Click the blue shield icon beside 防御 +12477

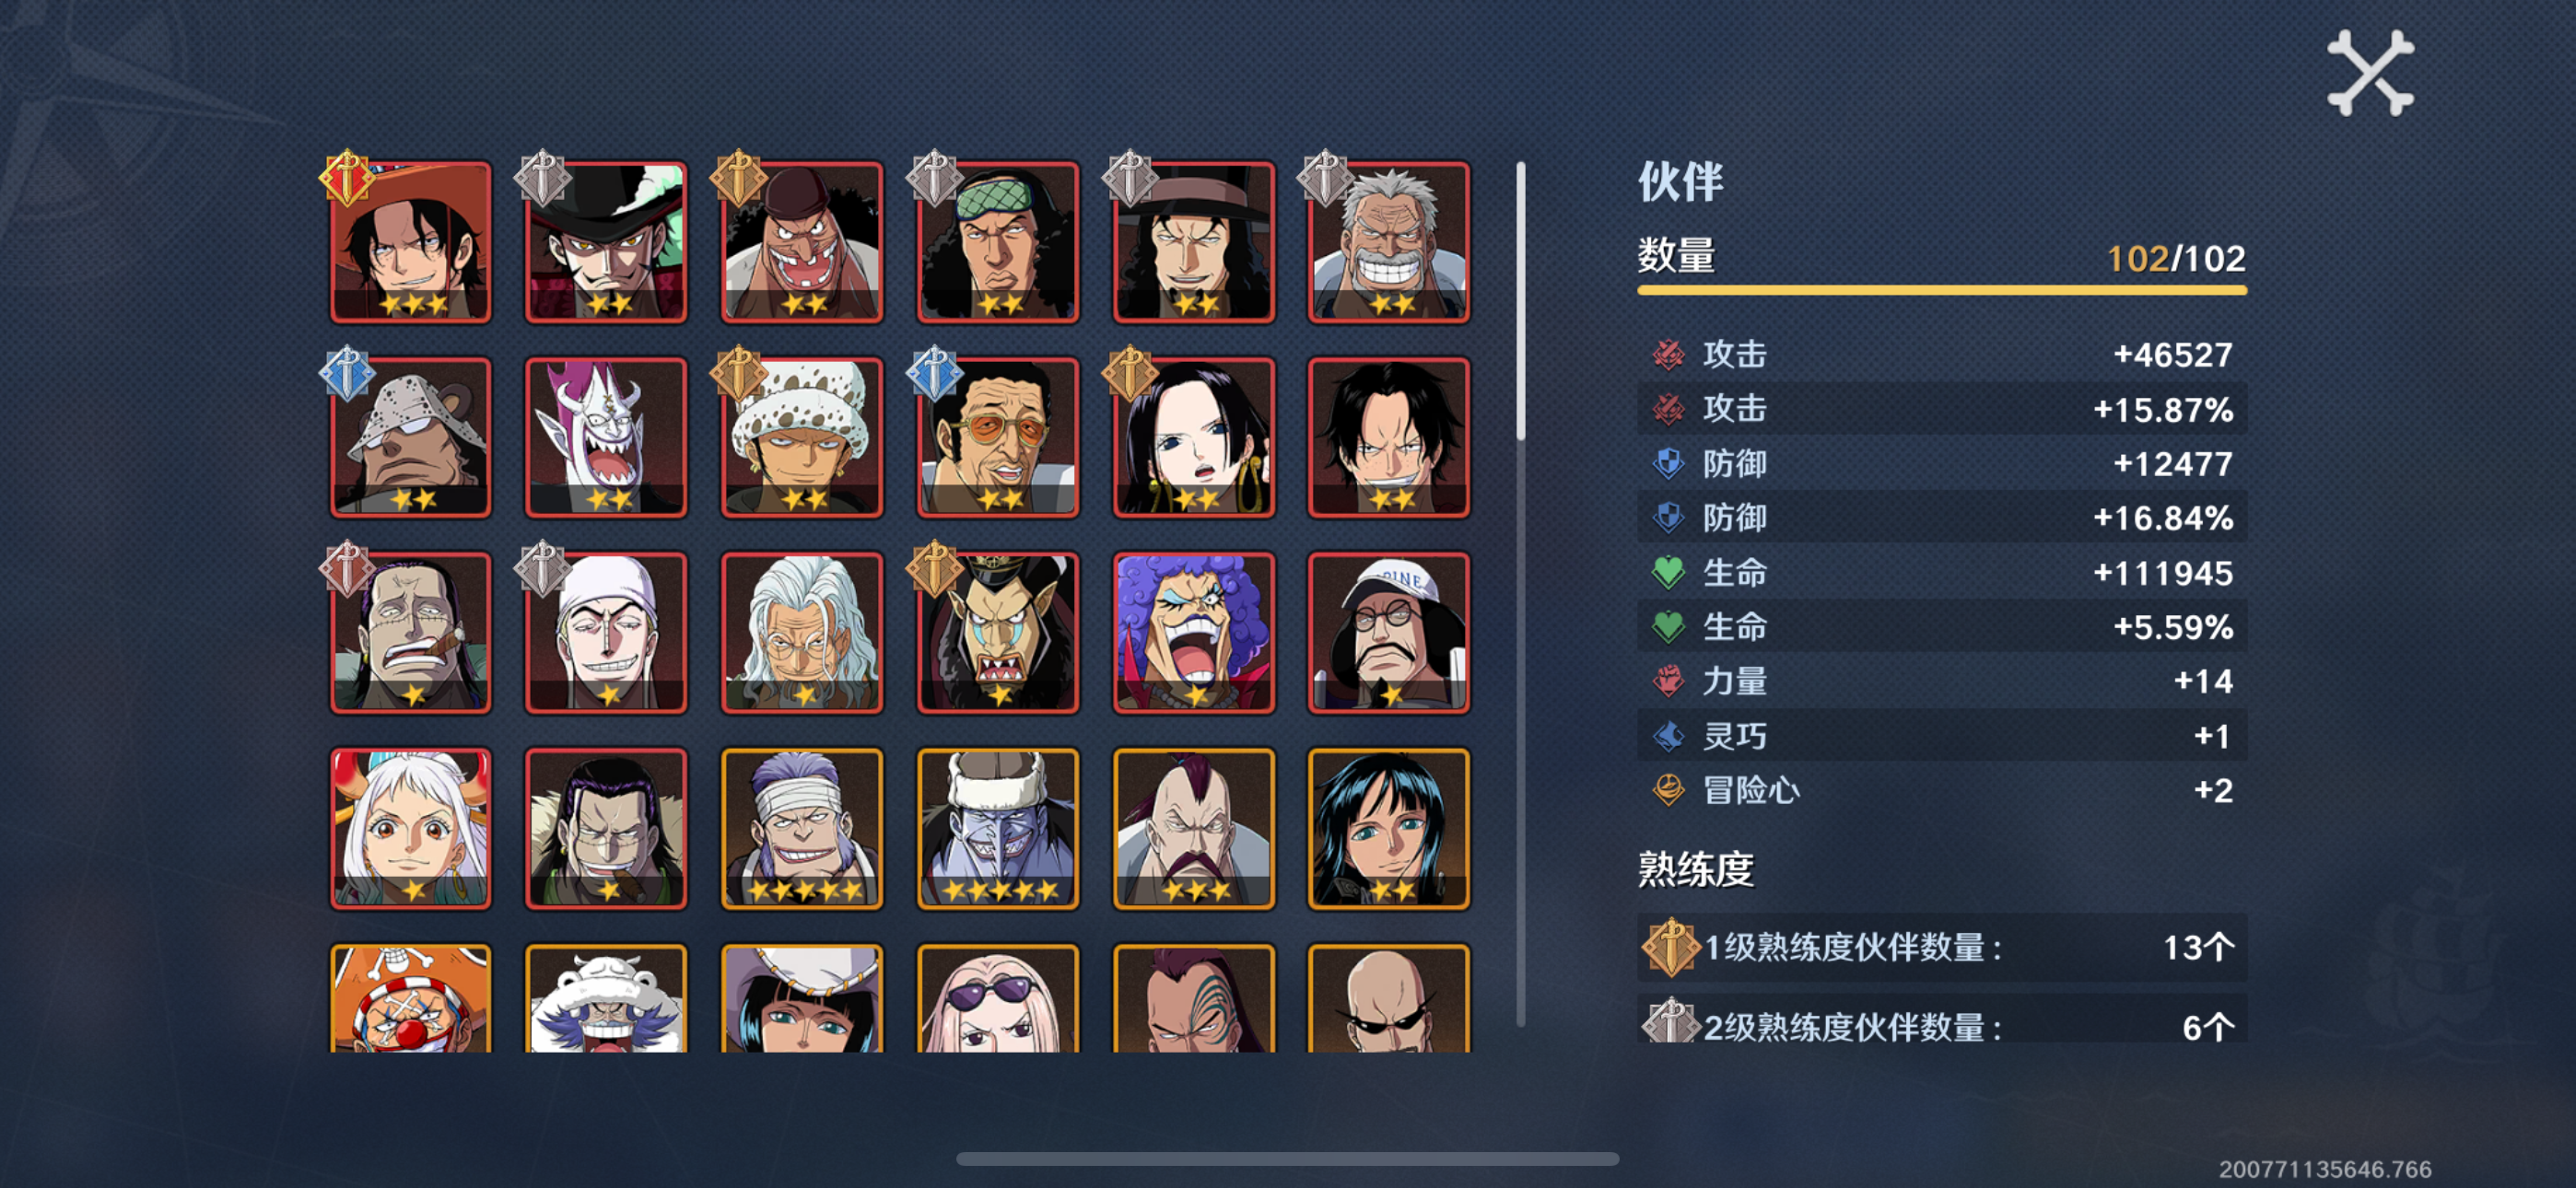click(x=1667, y=463)
